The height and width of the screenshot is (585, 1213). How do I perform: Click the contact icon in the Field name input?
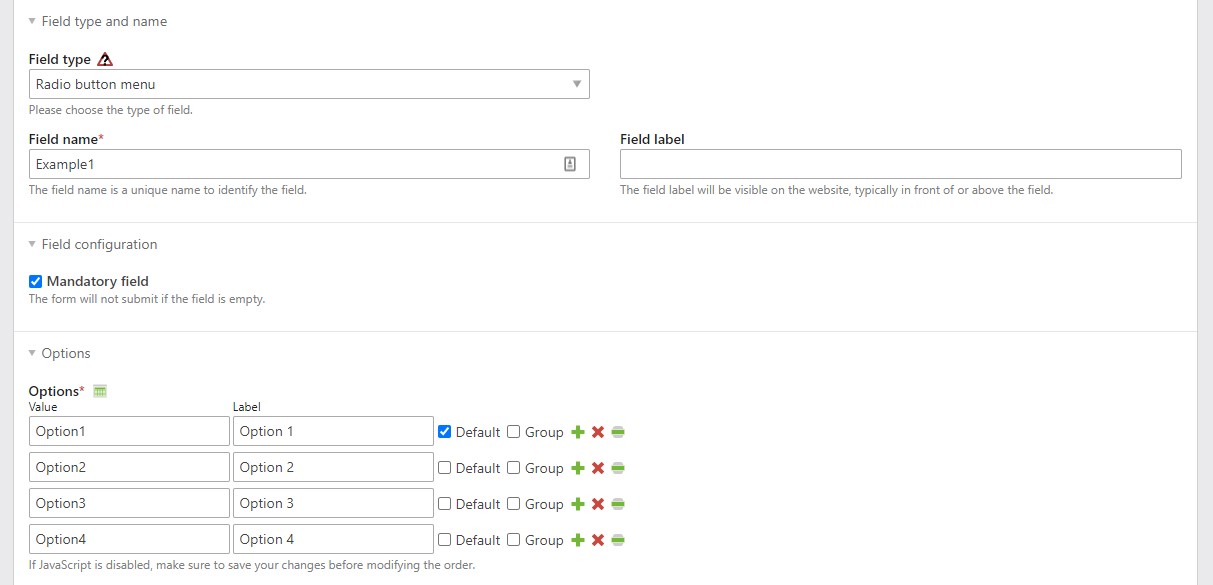point(570,164)
